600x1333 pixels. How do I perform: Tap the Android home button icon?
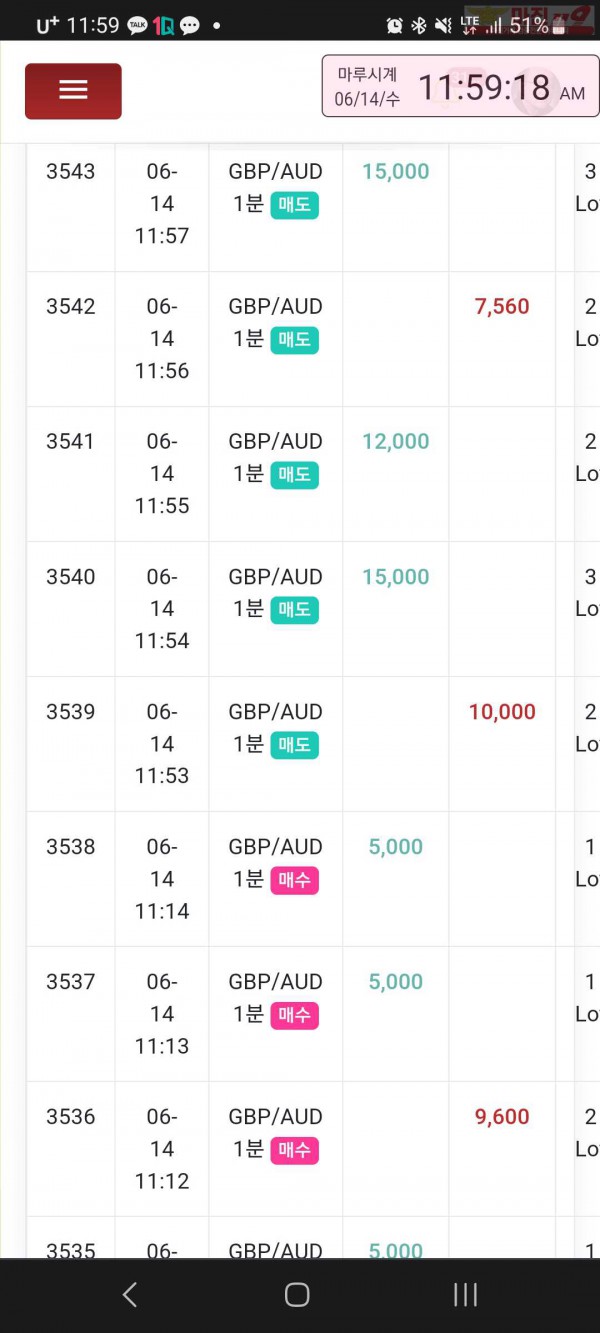pyautogui.click(x=297, y=1295)
